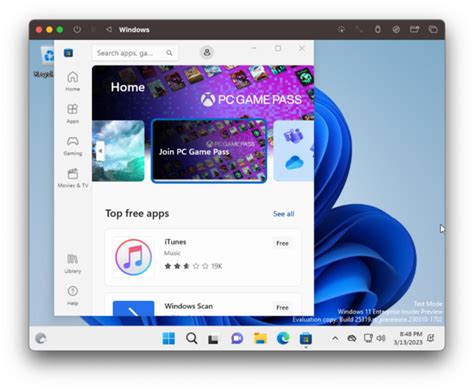Image resolution: width=474 pixels, height=389 pixels.
Task: Click the Join PC Game Pass banner
Action: [209, 151]
